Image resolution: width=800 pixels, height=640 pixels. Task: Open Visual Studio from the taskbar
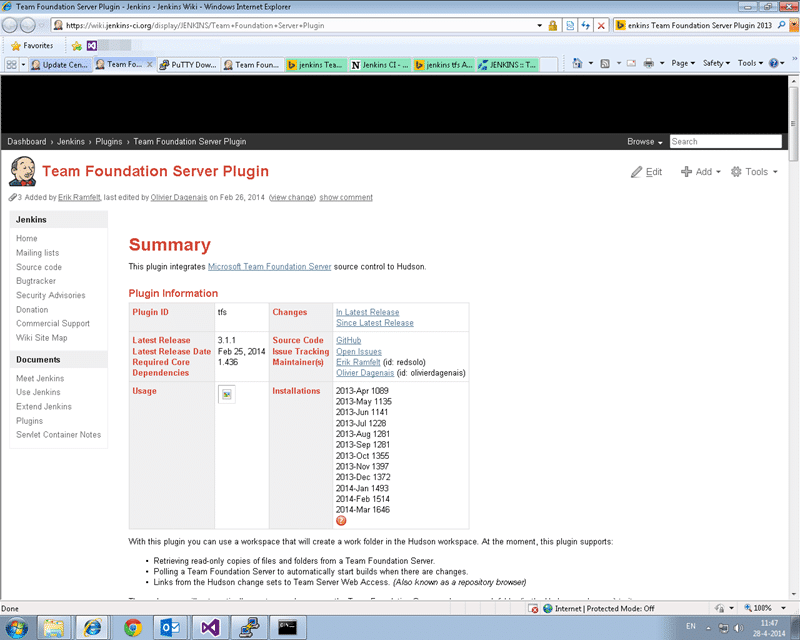coord(210,627)
